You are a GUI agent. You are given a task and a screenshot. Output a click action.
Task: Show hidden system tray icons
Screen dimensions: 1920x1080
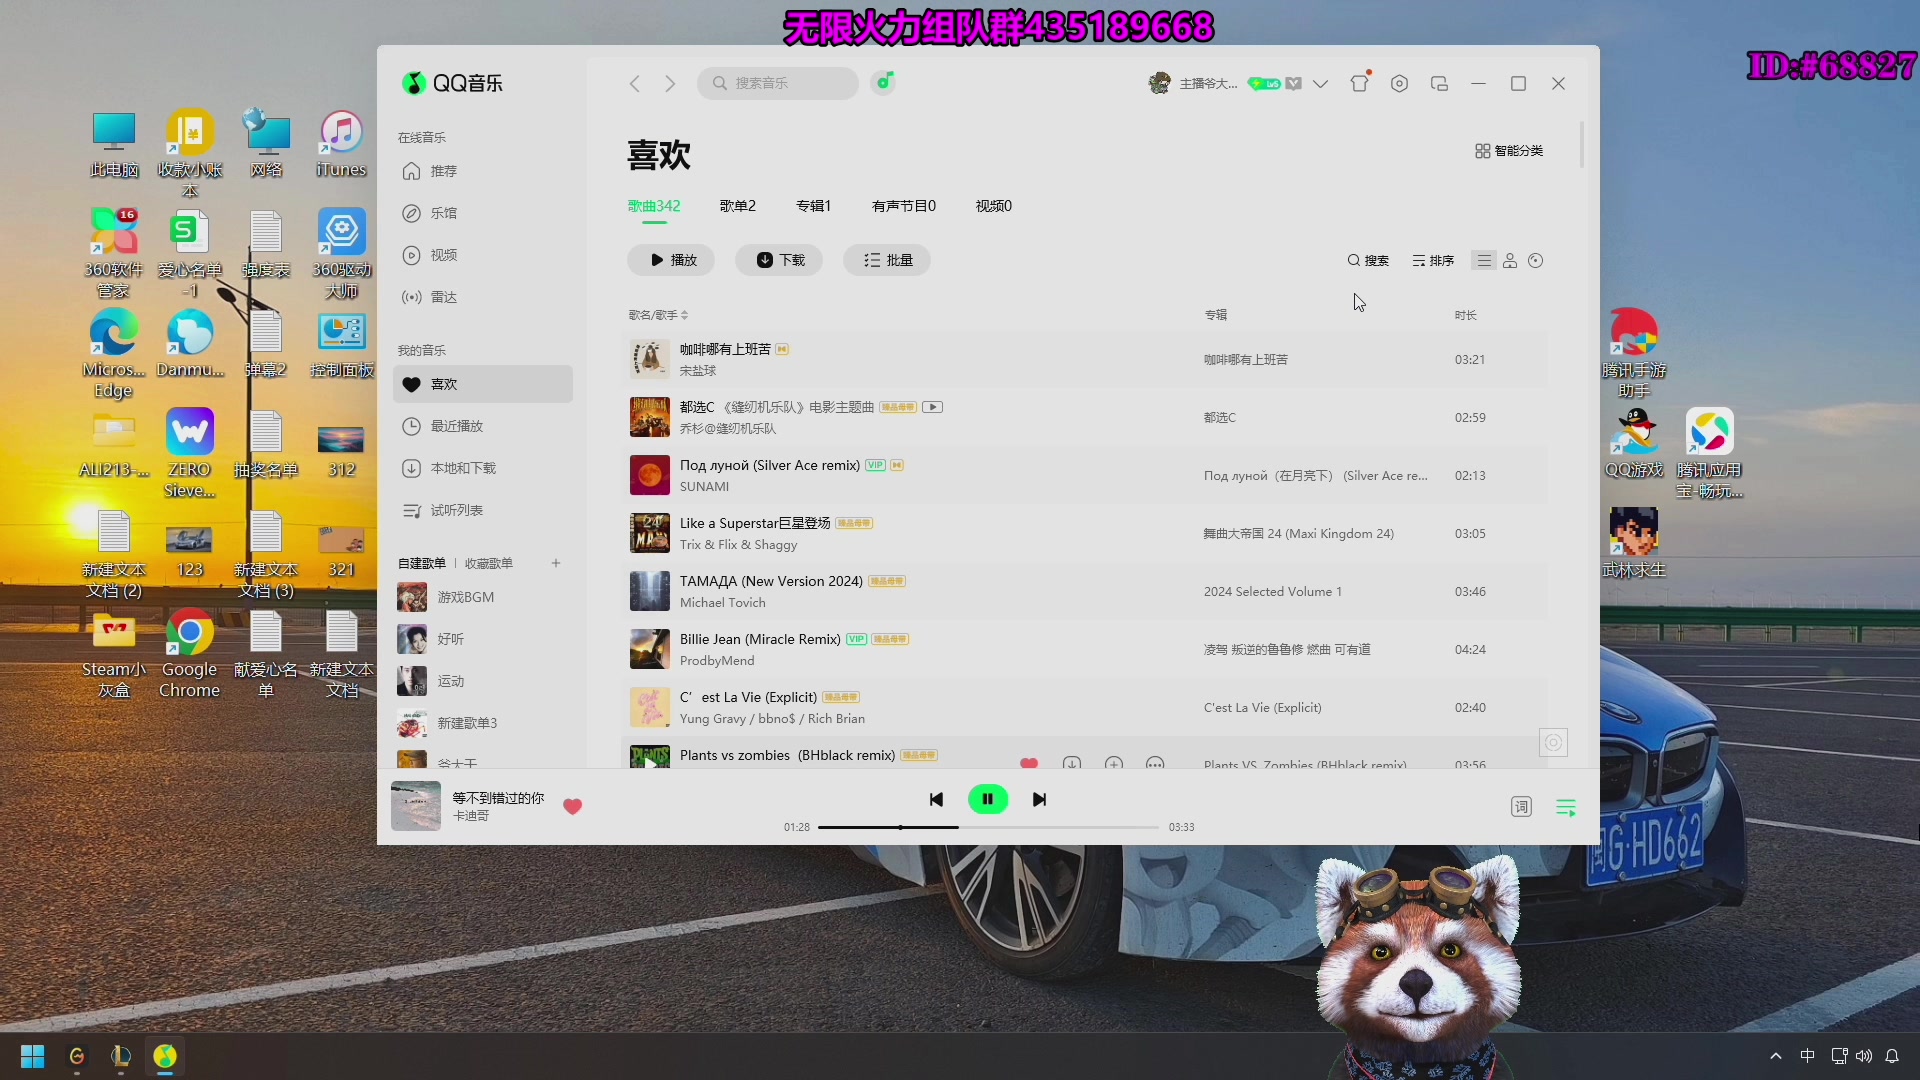pyautogui.click(x=1776, y=1056)
